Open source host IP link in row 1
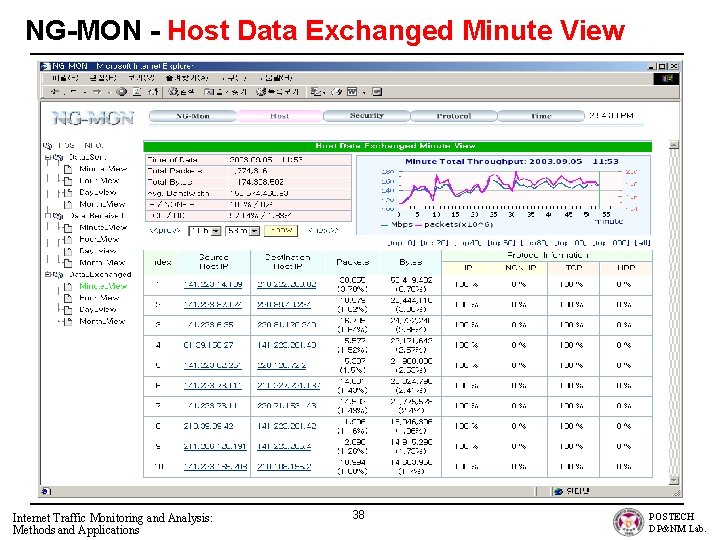 tap(213, 284)
